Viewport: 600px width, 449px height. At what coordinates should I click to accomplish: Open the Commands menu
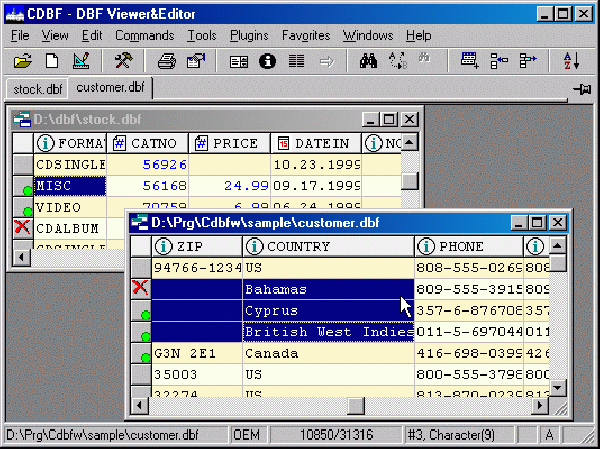pyautogui.click(x=145, y=36)
